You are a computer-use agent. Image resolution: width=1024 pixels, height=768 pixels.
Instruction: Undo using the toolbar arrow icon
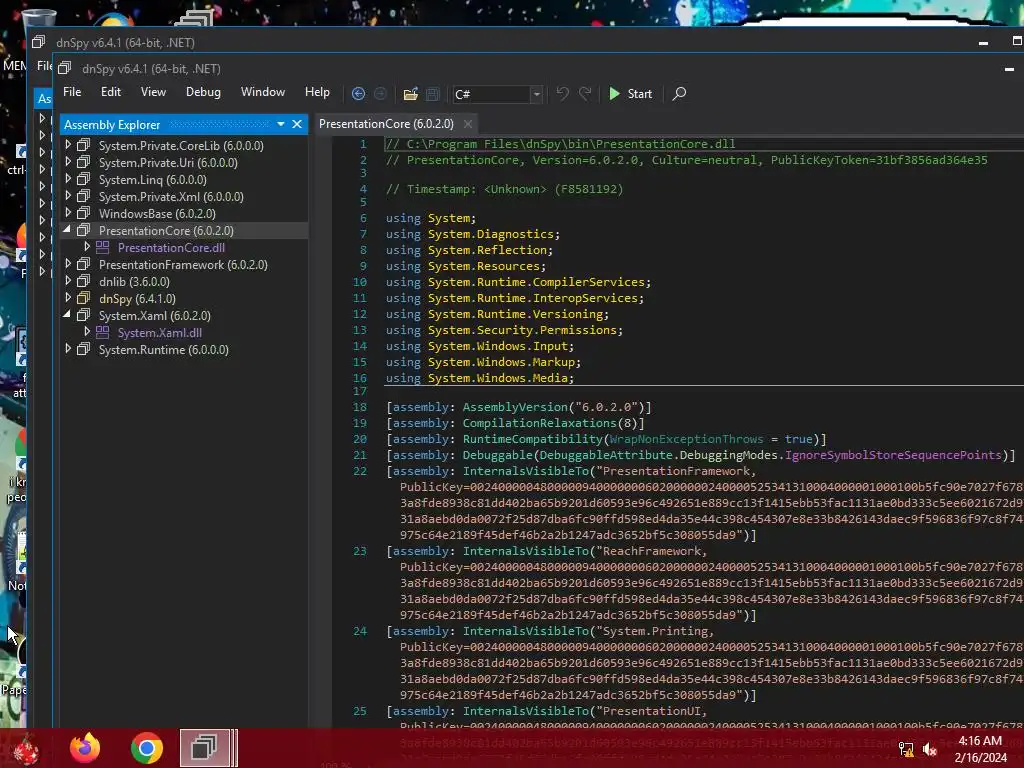point(562,93)
